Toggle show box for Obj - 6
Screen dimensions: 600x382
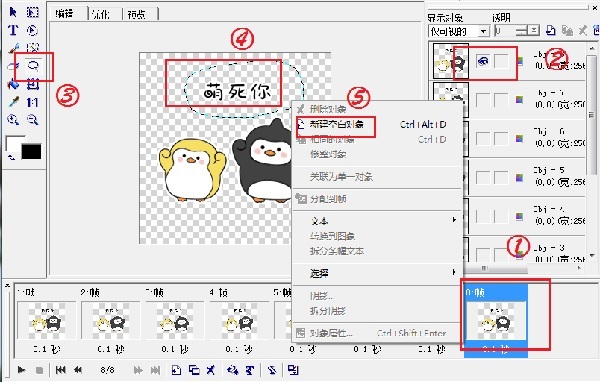point(483,139)
